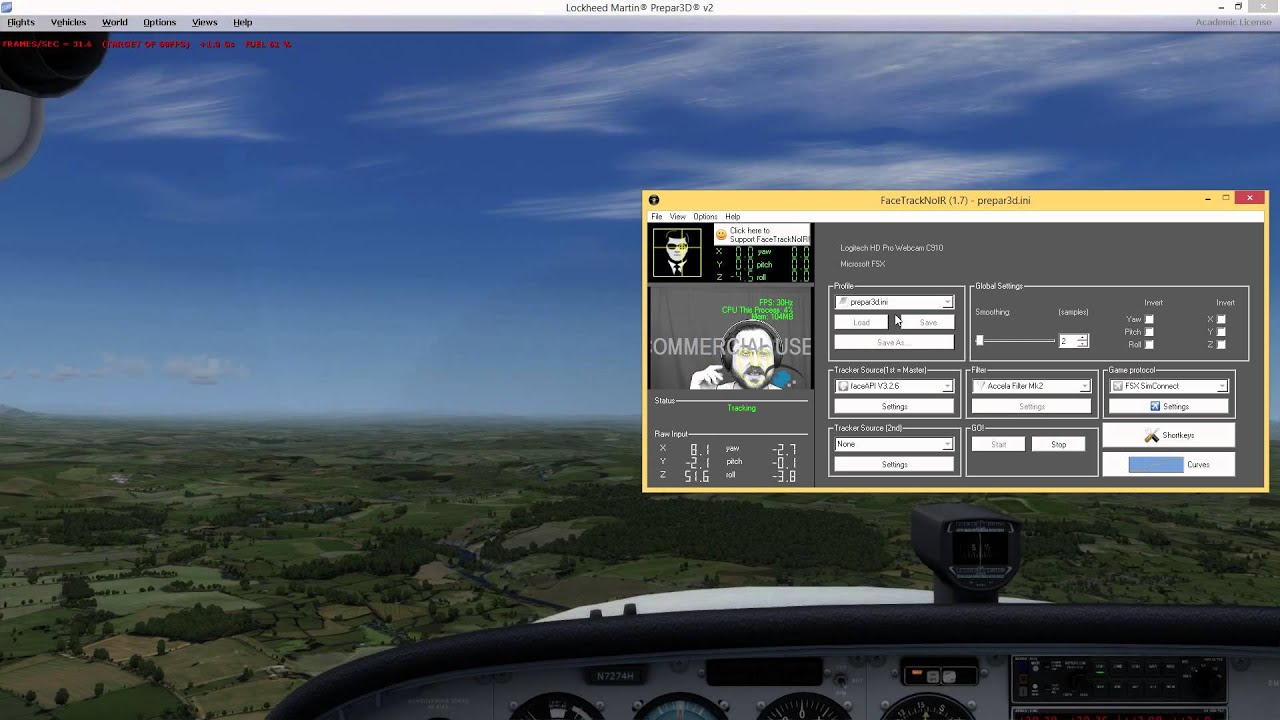Click the webcam tracking video preview

point(730,338)
